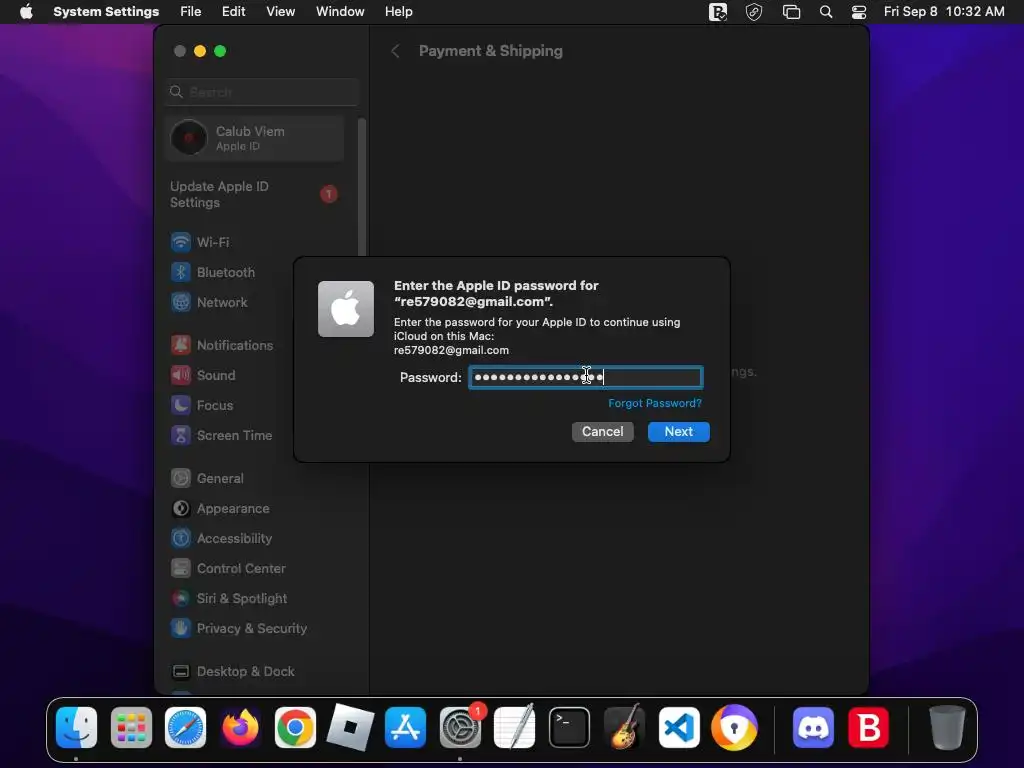Open the Window menu
This screenshot has height=768, width=1024.
(x=340, y=12)
